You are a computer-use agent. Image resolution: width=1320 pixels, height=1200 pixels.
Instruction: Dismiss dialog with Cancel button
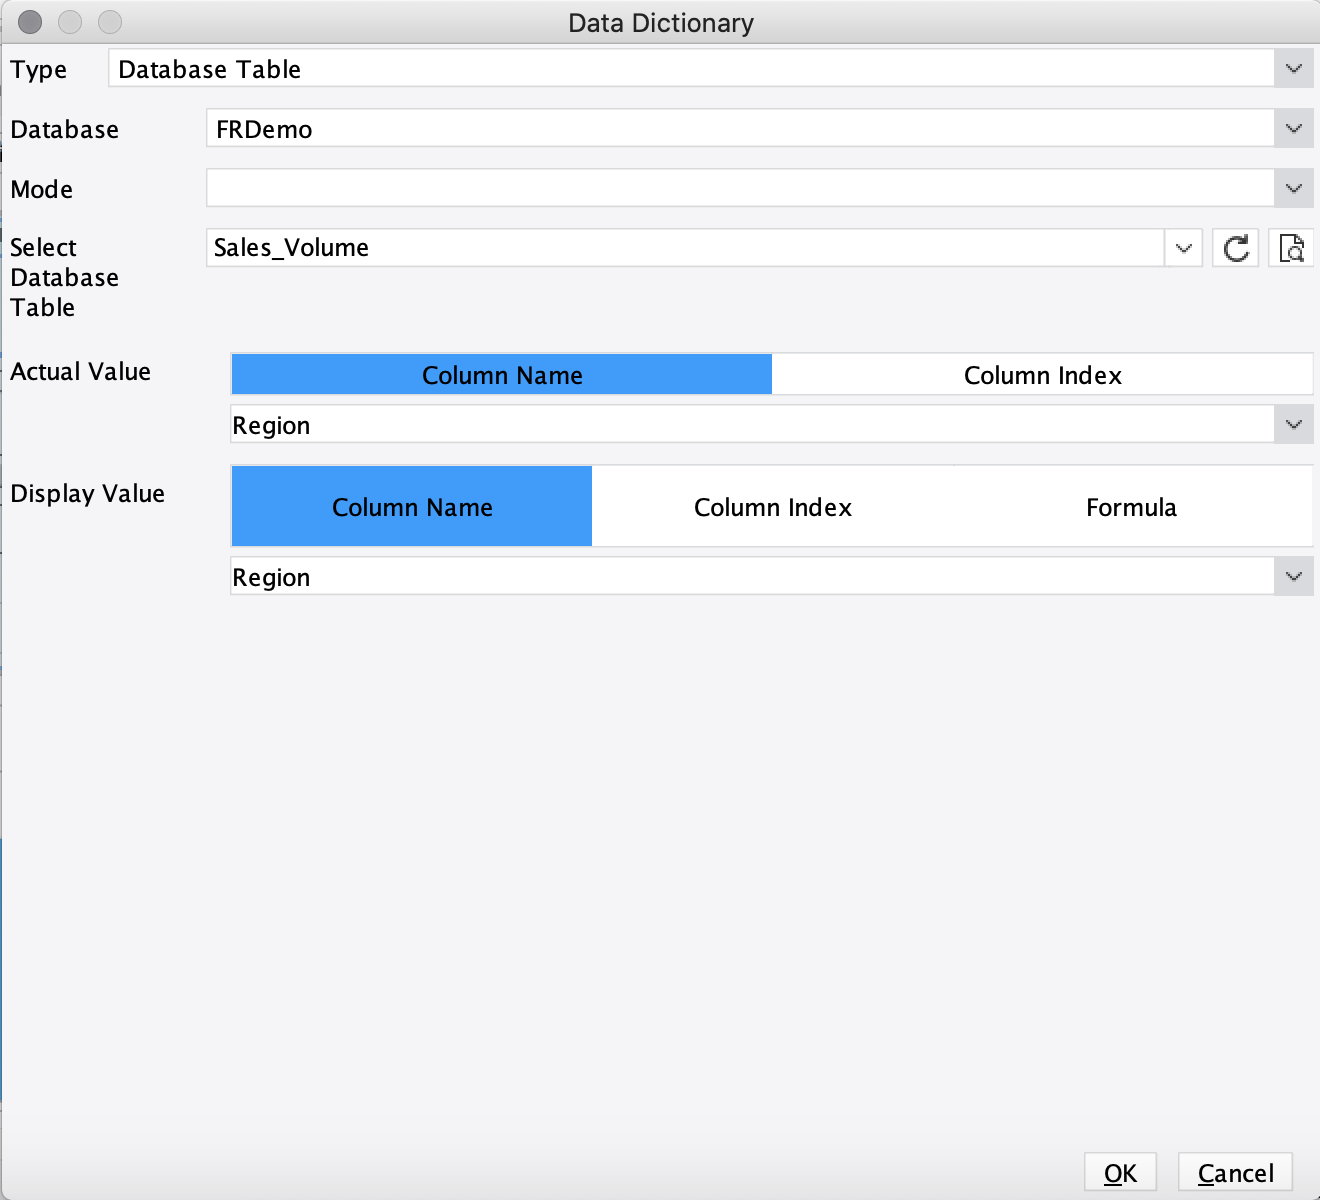(1235, 1173)
